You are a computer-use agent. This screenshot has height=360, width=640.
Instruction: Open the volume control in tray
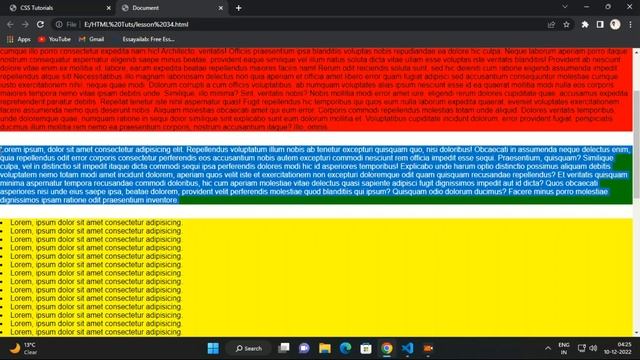tap(593, 348)
